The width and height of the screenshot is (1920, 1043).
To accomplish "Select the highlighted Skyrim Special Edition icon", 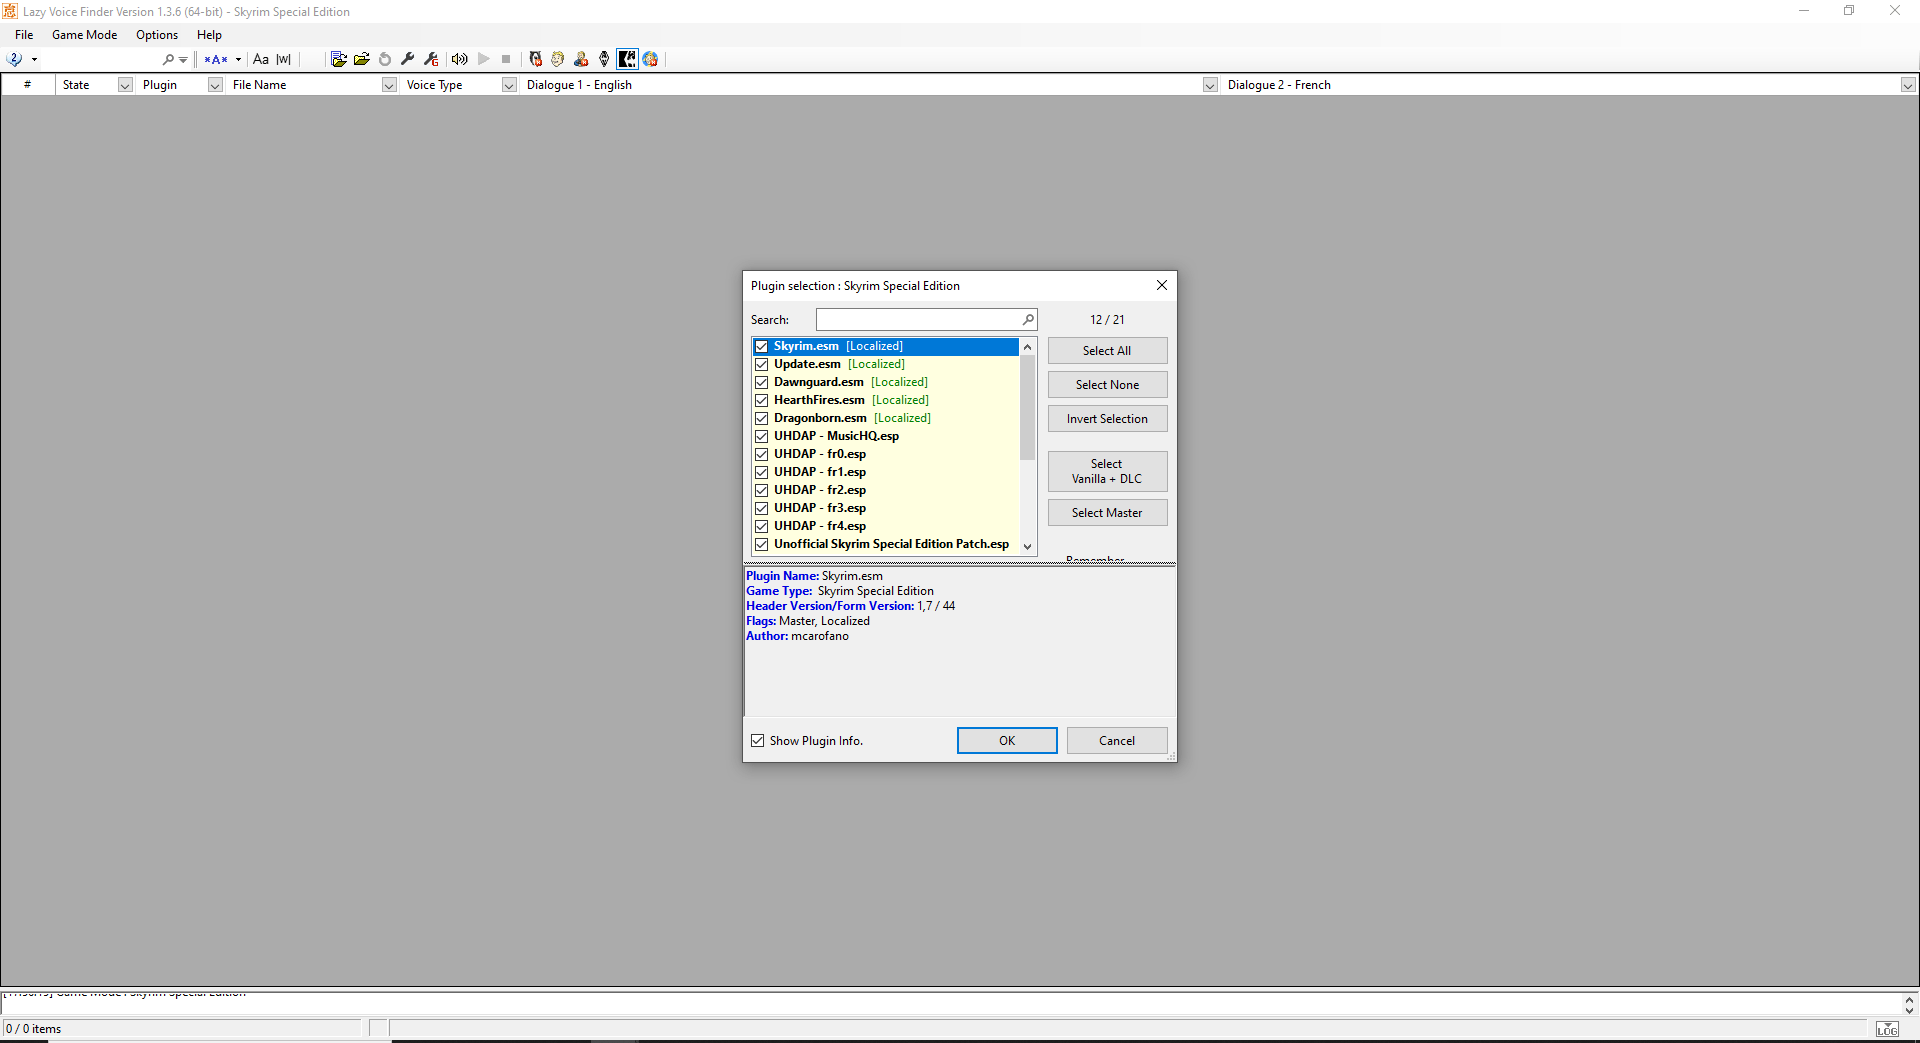I will (627, 59).
